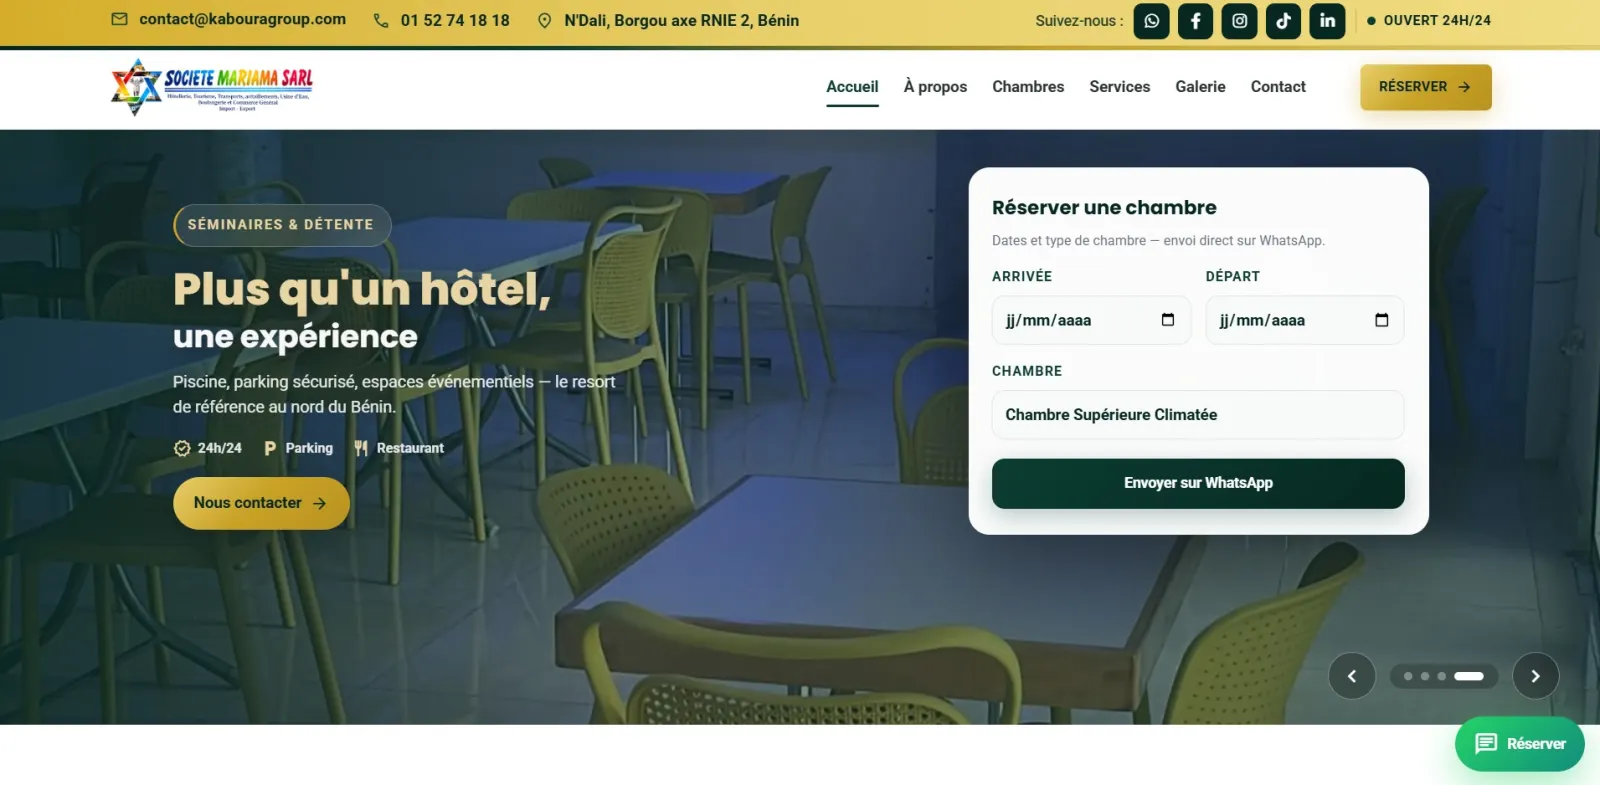1600x785 pixels.
Task: Go to the Accueil menu item
Action: [x=852, y=87]
